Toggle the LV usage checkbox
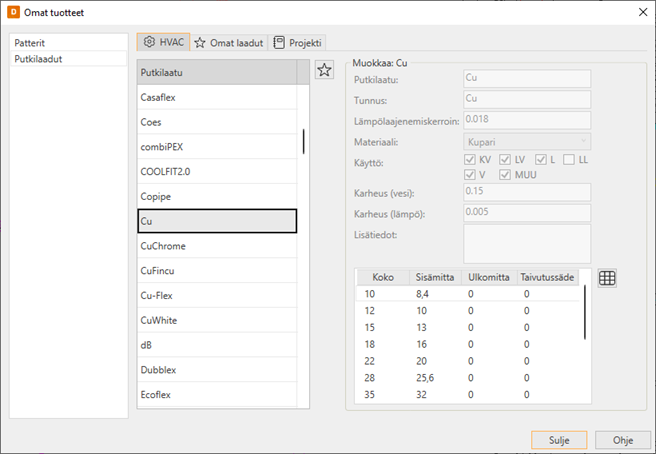 (x=506, y=160)
